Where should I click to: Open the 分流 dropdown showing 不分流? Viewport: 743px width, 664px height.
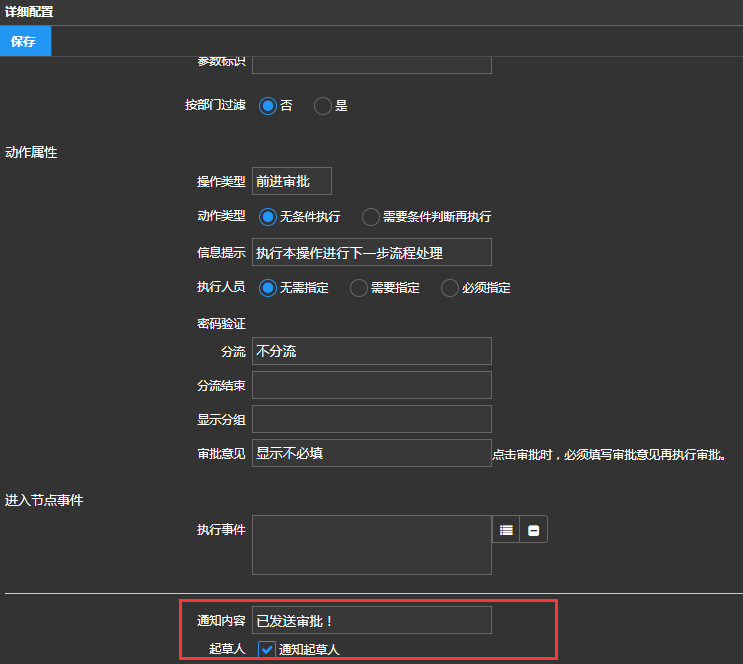pyautogui.click(x=371, y=351)
